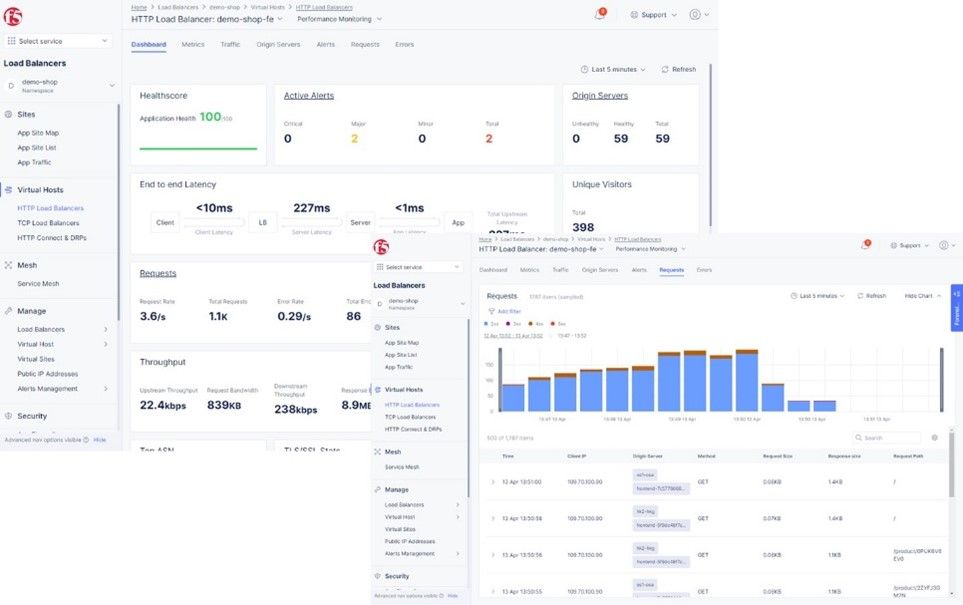
Task: Open the Last 5 minutes time range dropdown
Action: pos(613,69)
